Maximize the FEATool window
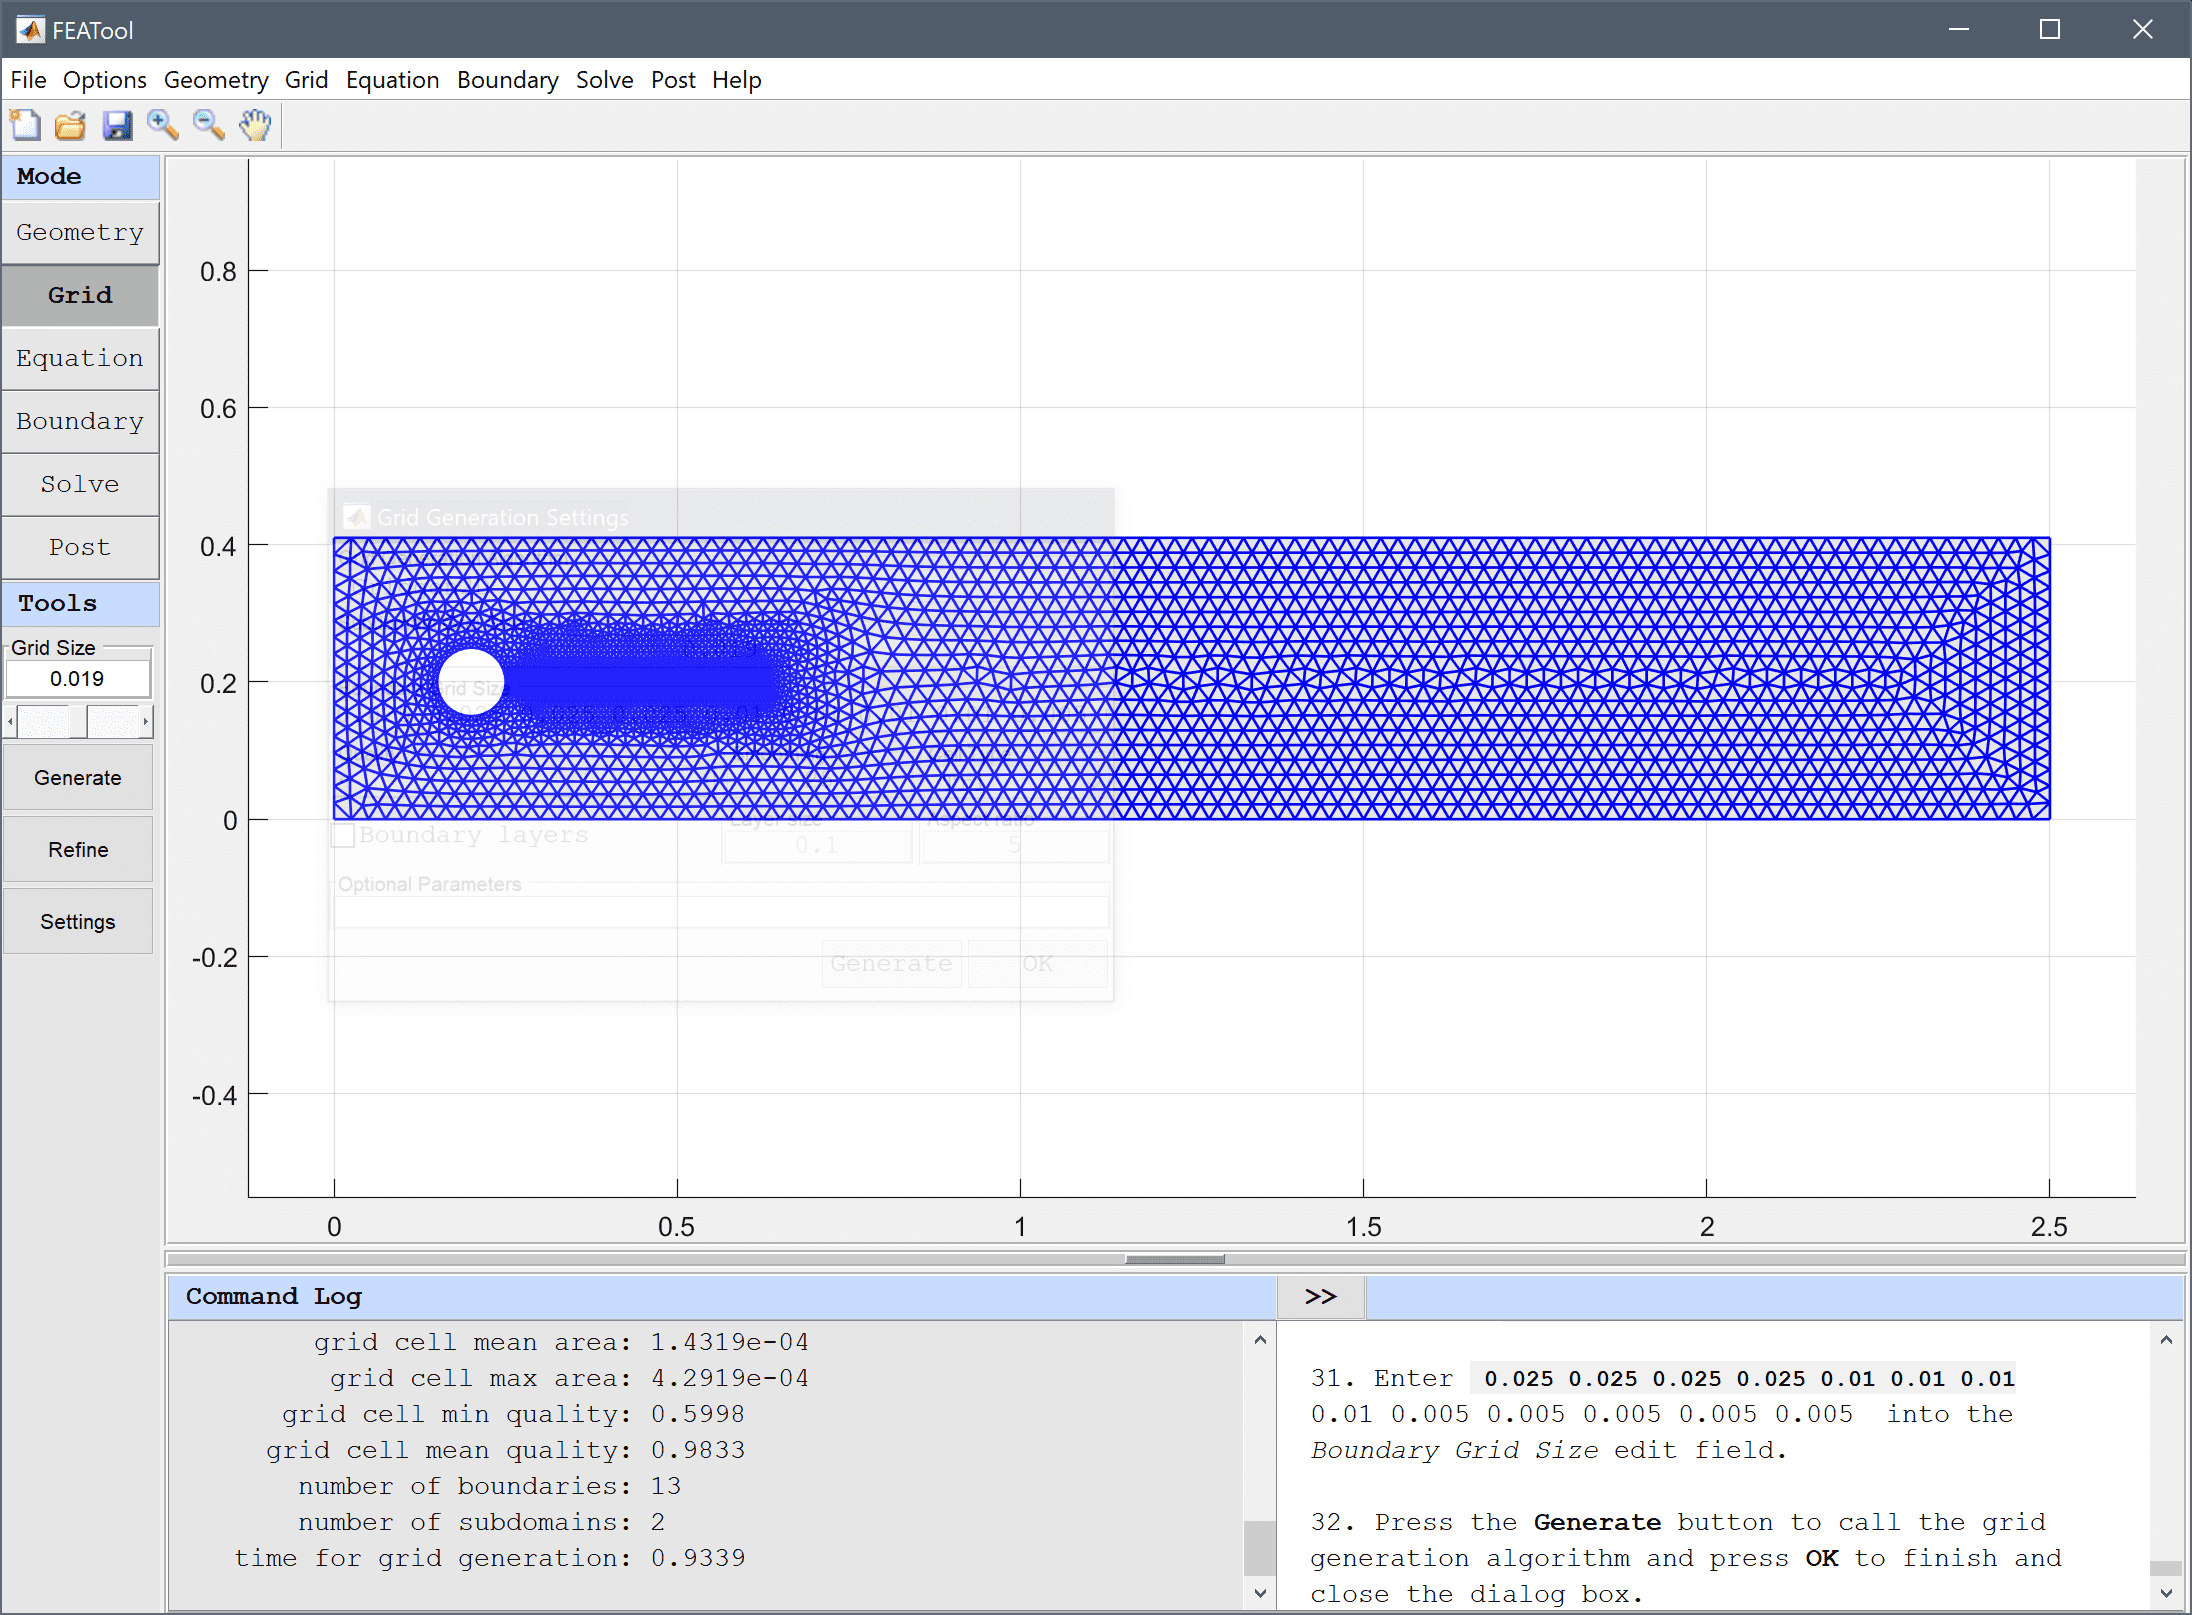This screenshot has height=1615, width=2192. pos(2050,30)
